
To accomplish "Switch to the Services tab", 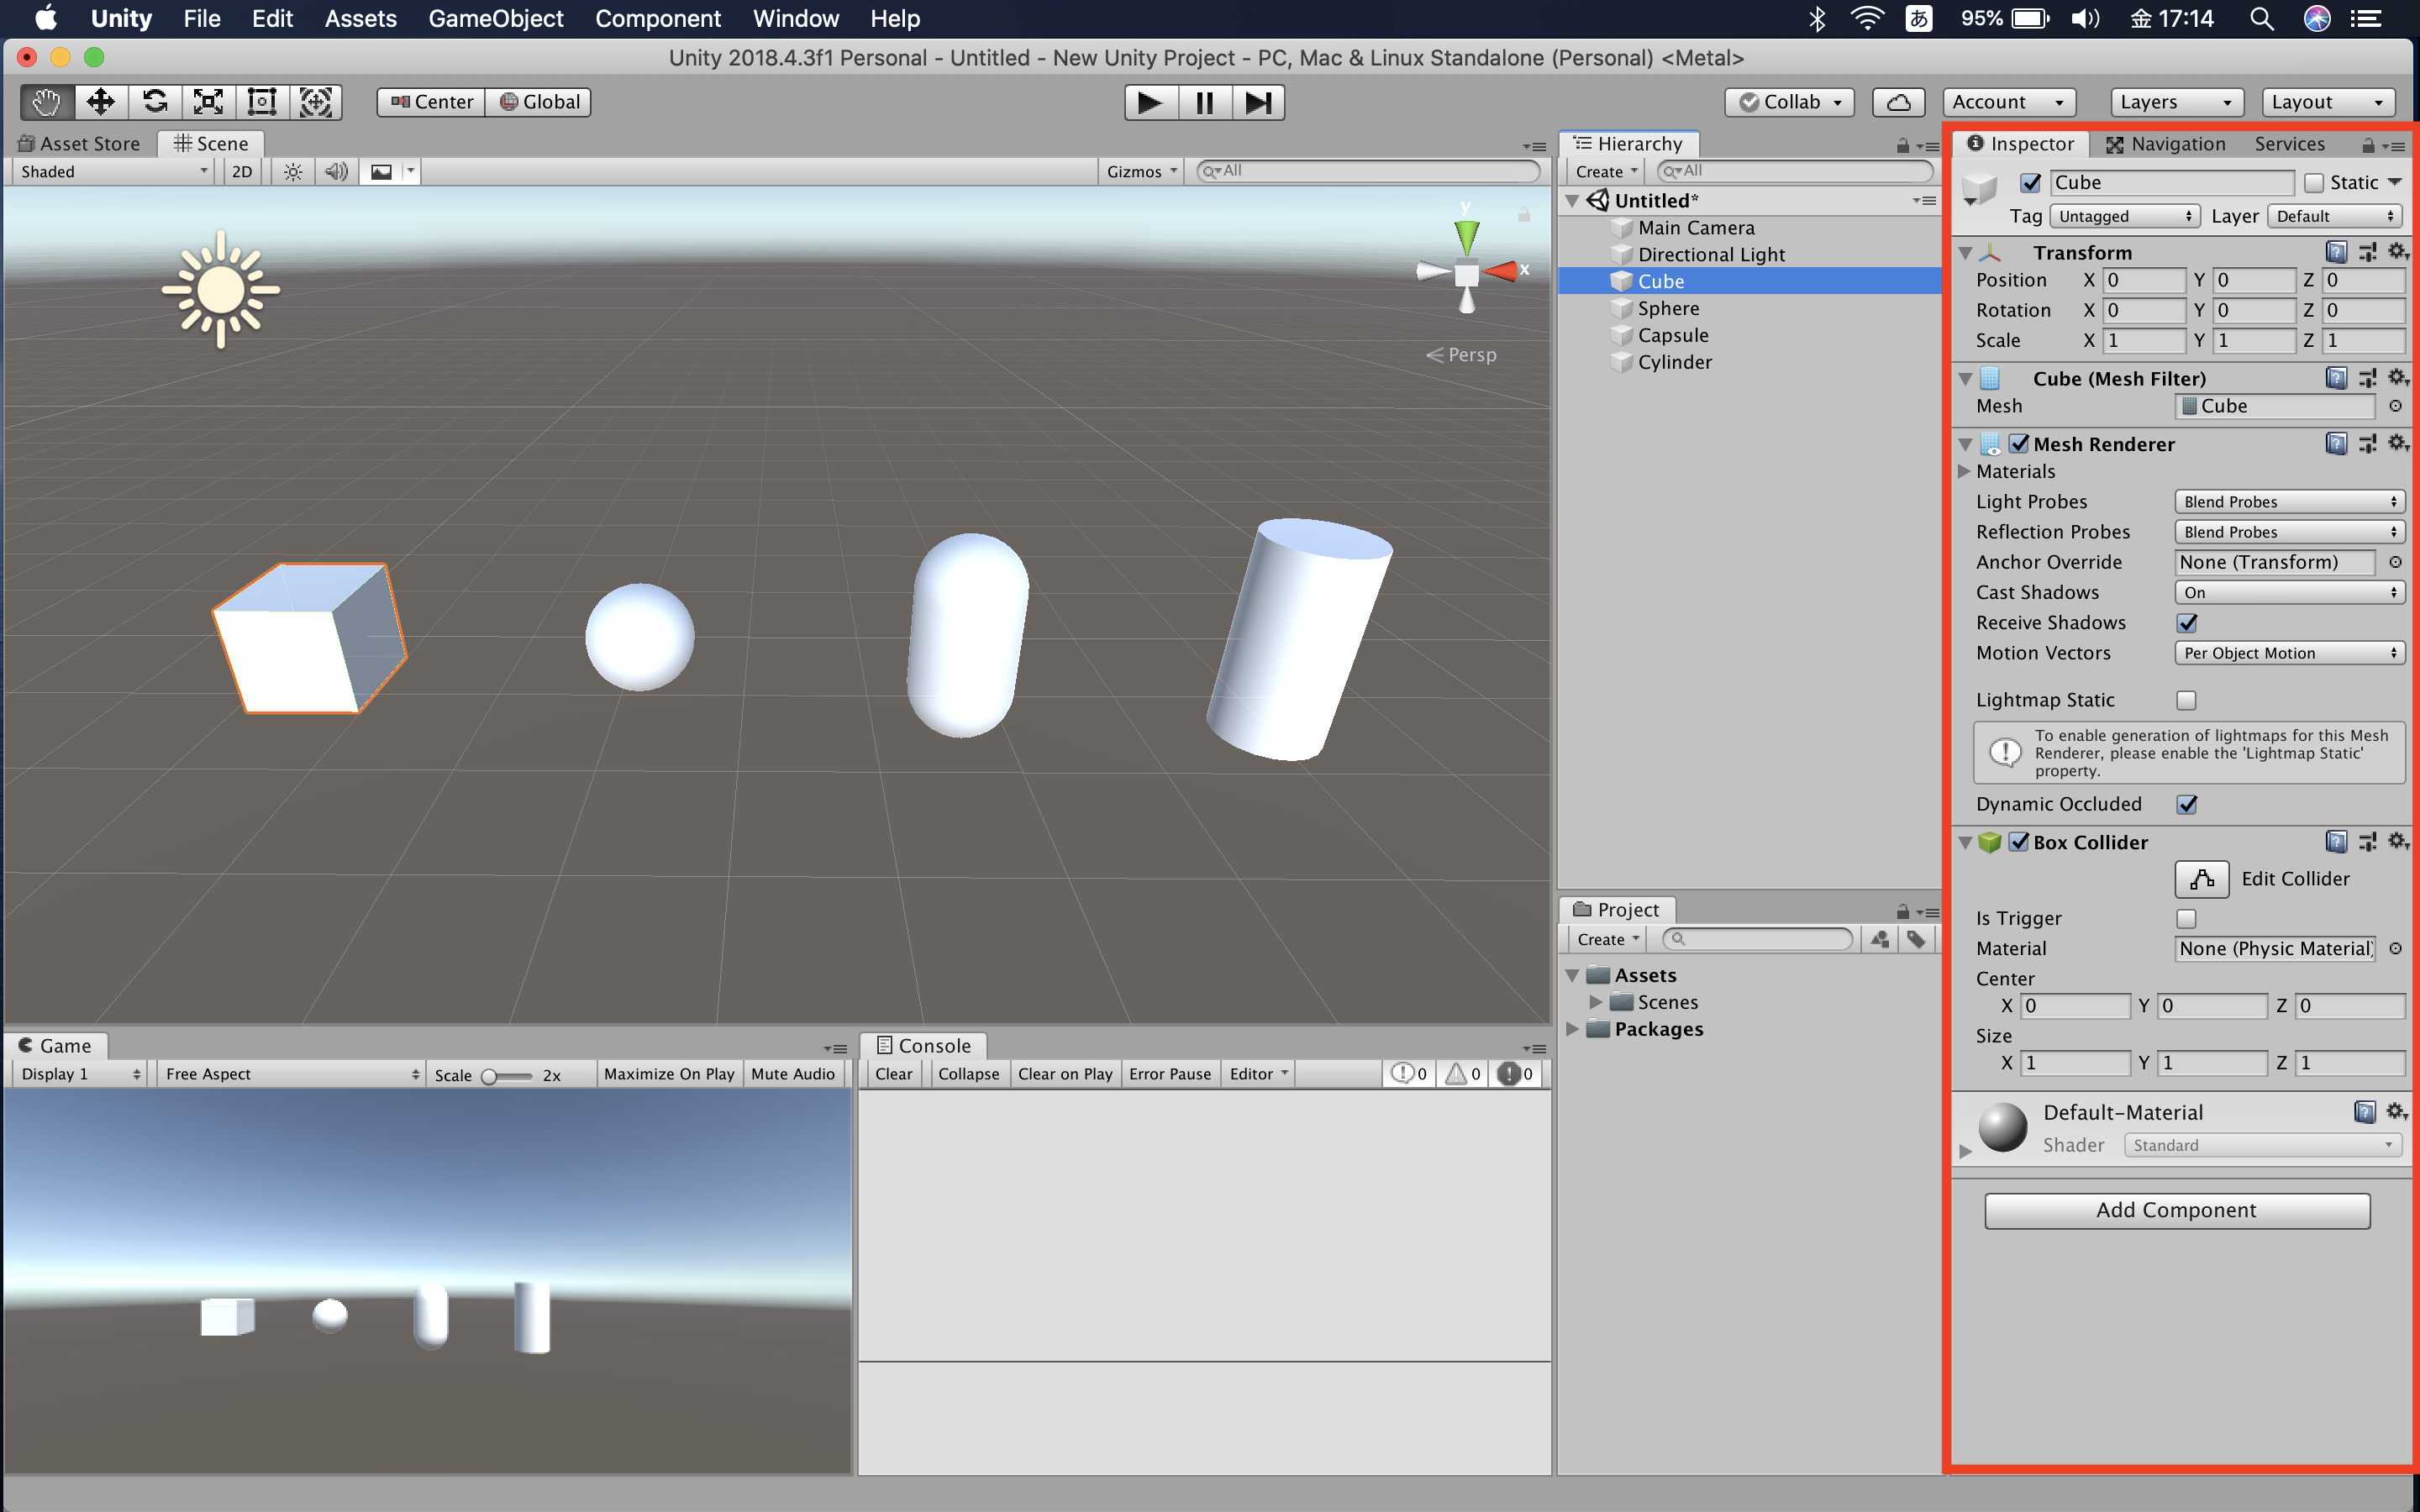I will (2289, 144).
